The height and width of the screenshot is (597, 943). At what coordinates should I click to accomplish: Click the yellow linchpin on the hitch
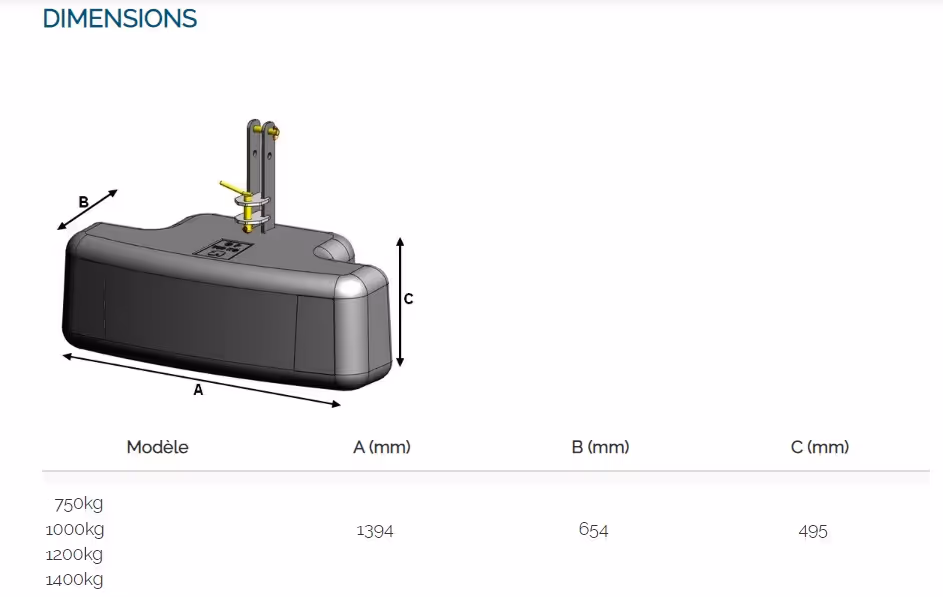(237, 188)
